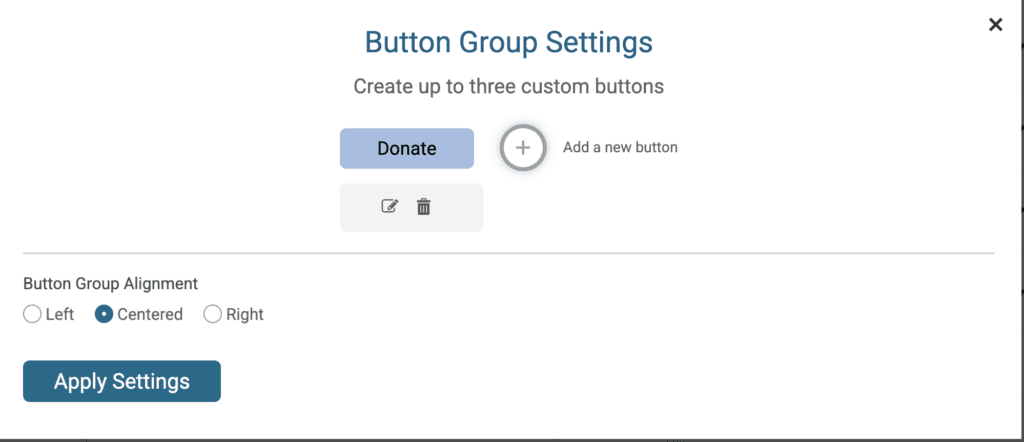Screen dimensions: 1024x442
Task: Close the Button Group Settings dialog
Action: click(995, 25)
